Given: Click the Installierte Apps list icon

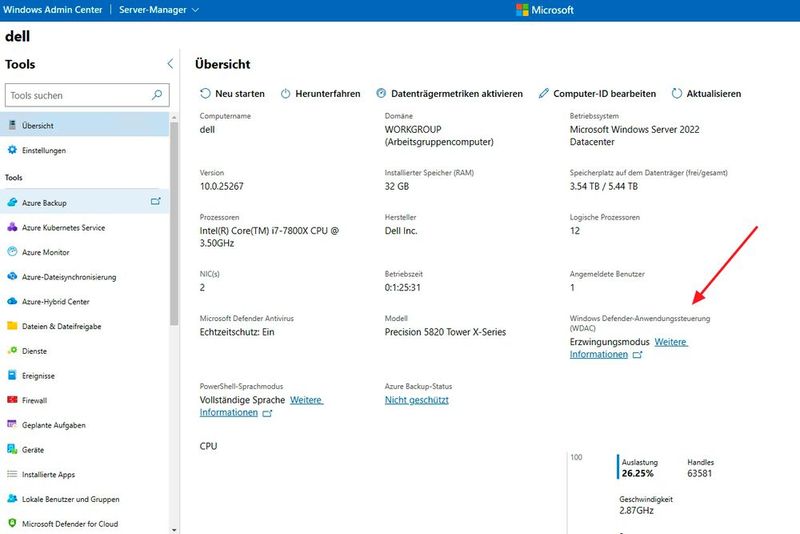Looking at the screenshot, I should pyautogui.click(x=12, y=474).
